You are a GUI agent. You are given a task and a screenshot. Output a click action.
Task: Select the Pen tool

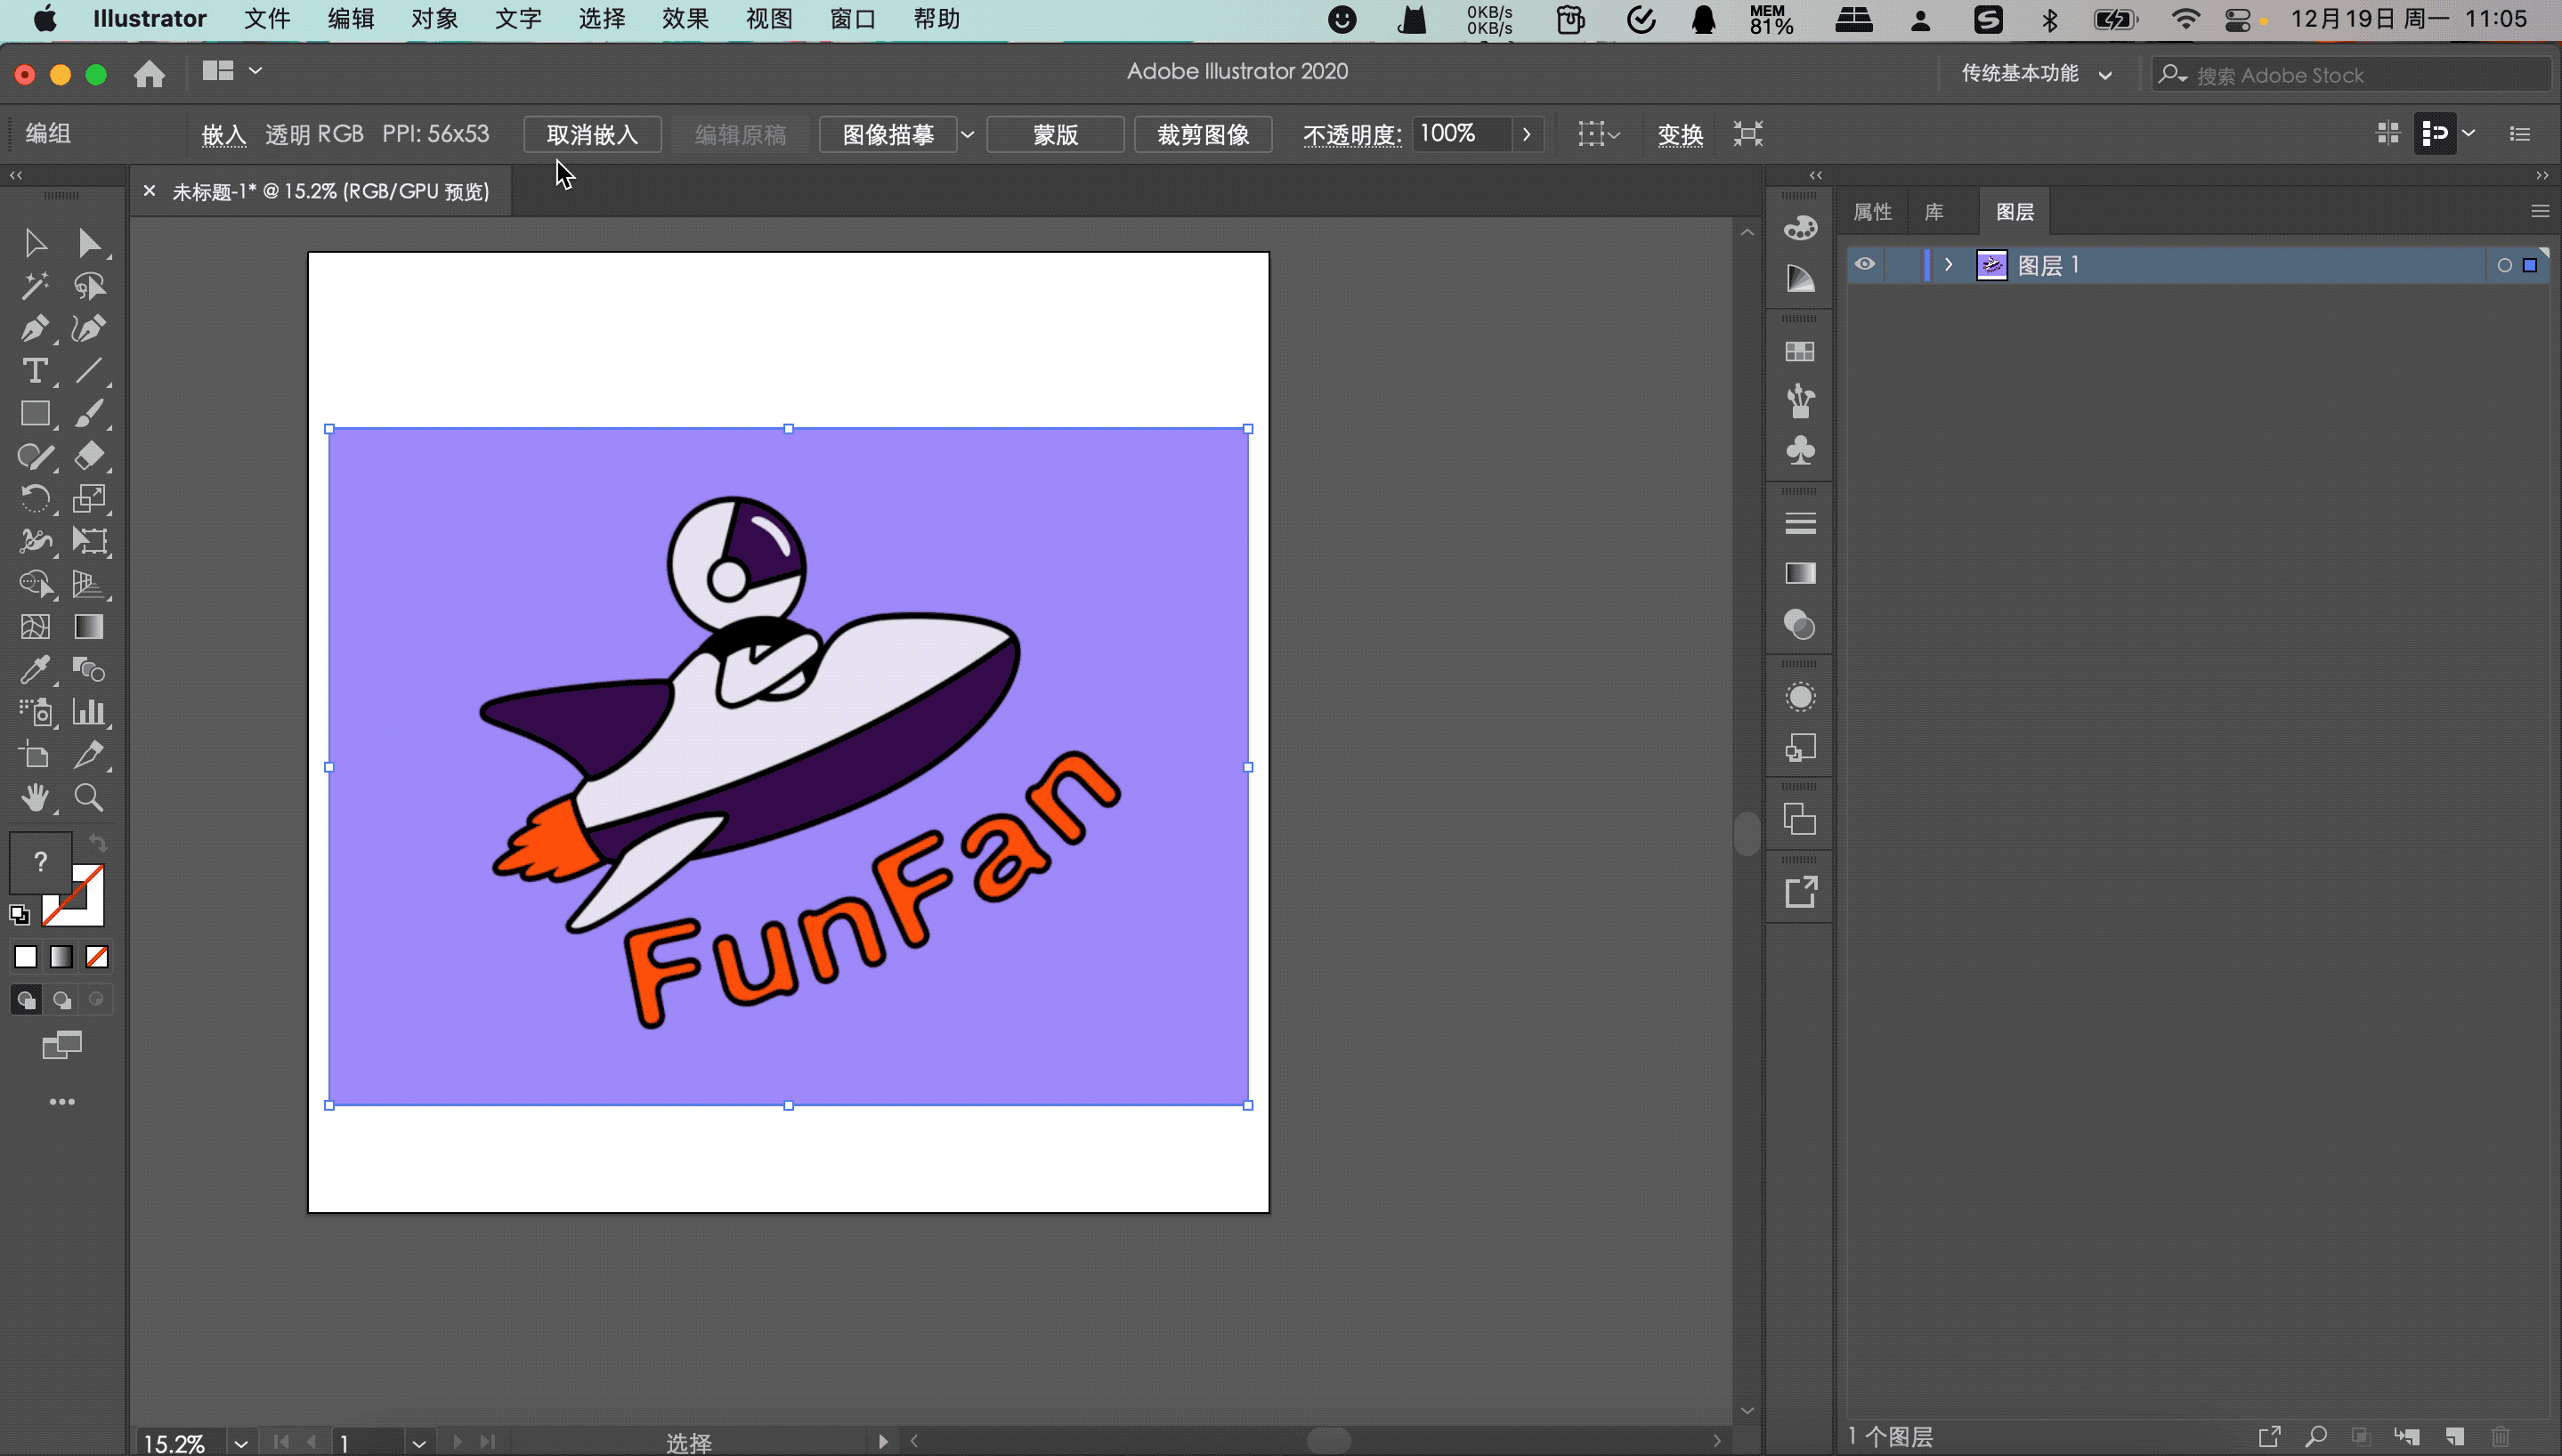[x=34, y=329]
